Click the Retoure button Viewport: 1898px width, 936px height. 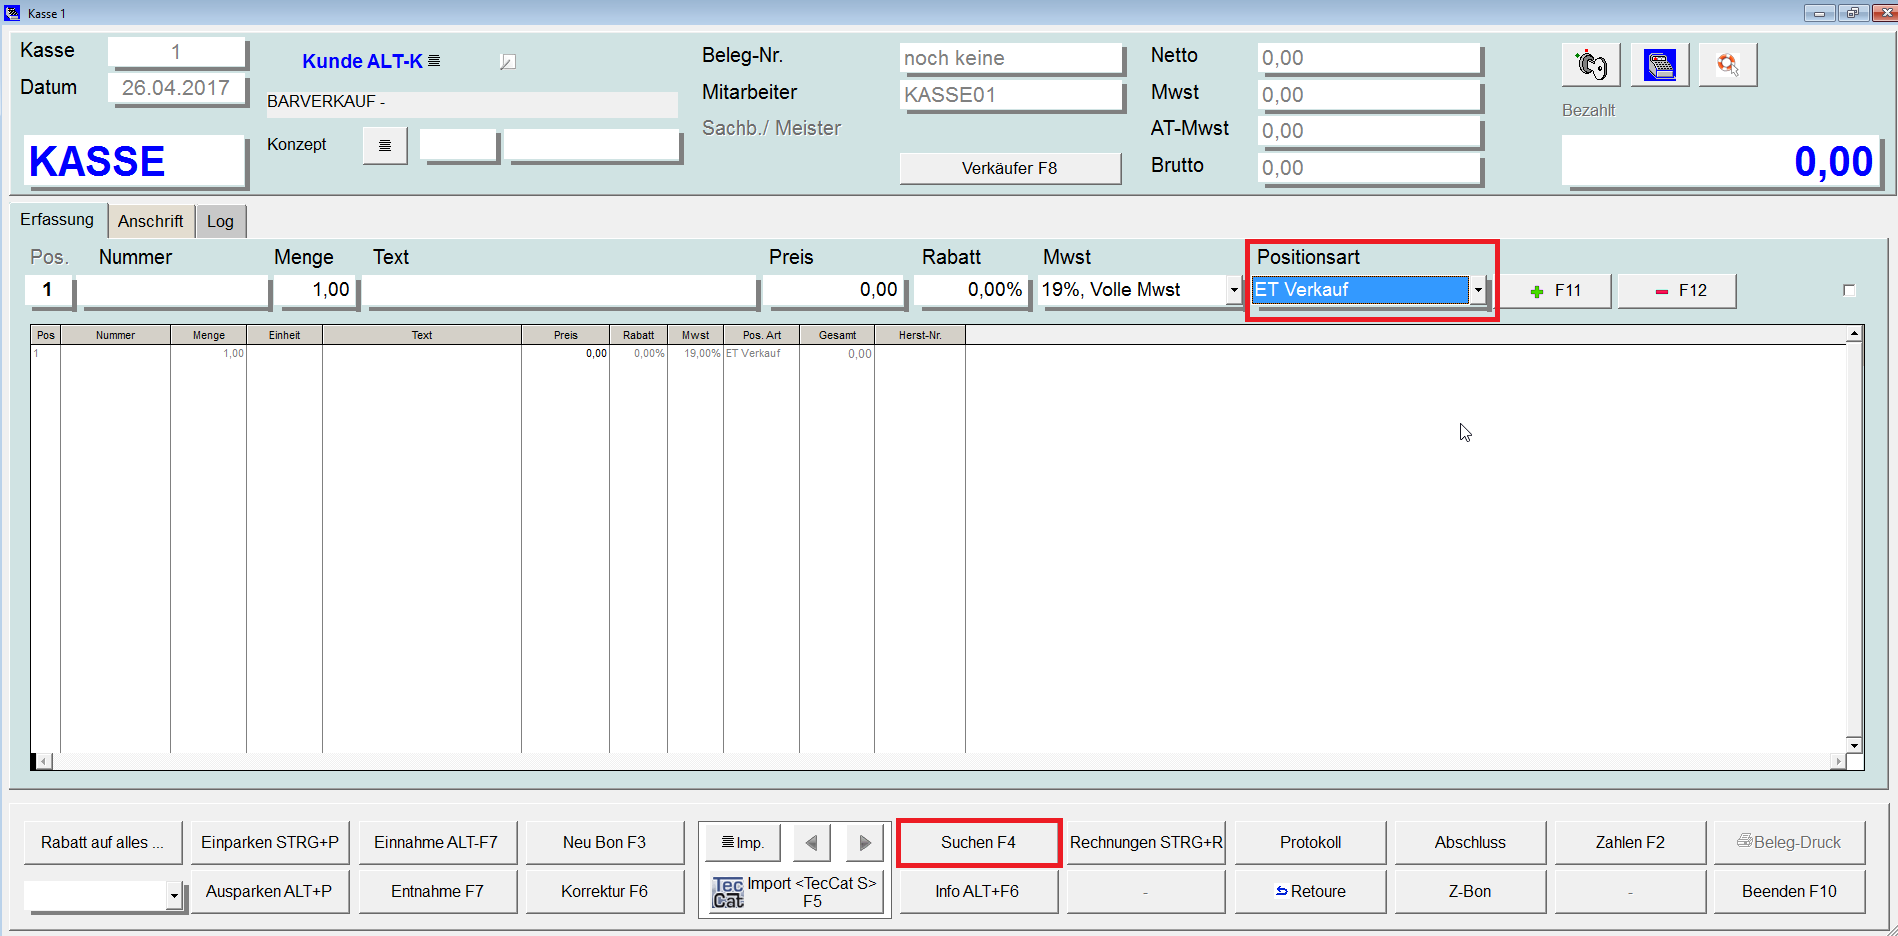(1310, 892)
